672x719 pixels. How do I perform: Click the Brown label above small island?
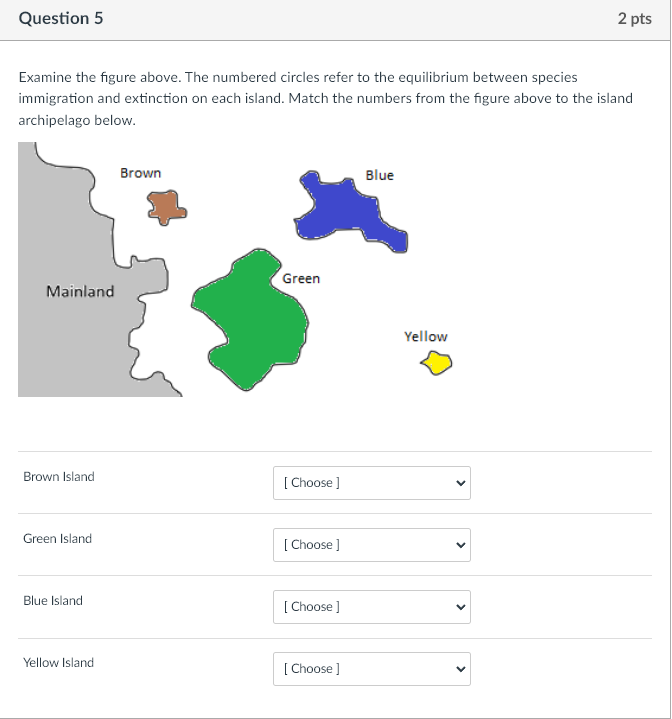(x=141, y=173)
